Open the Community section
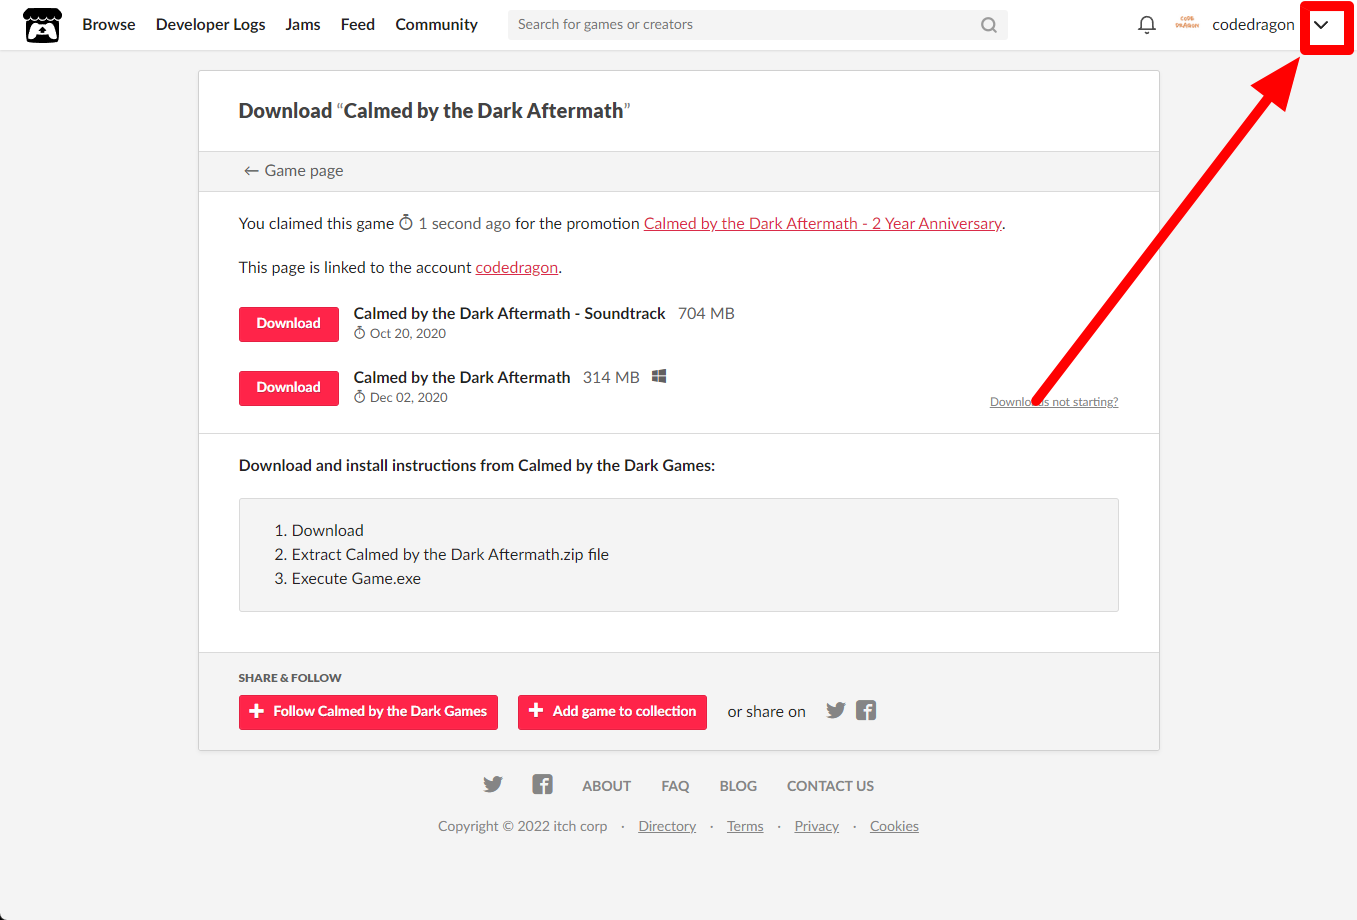 436,24
